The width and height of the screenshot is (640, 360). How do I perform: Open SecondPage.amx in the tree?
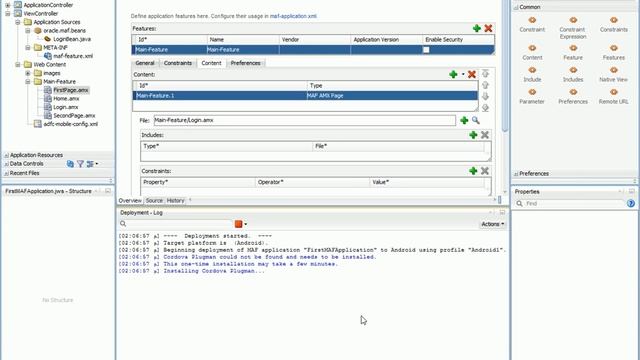pyautogui.click(x=74, y=116)
